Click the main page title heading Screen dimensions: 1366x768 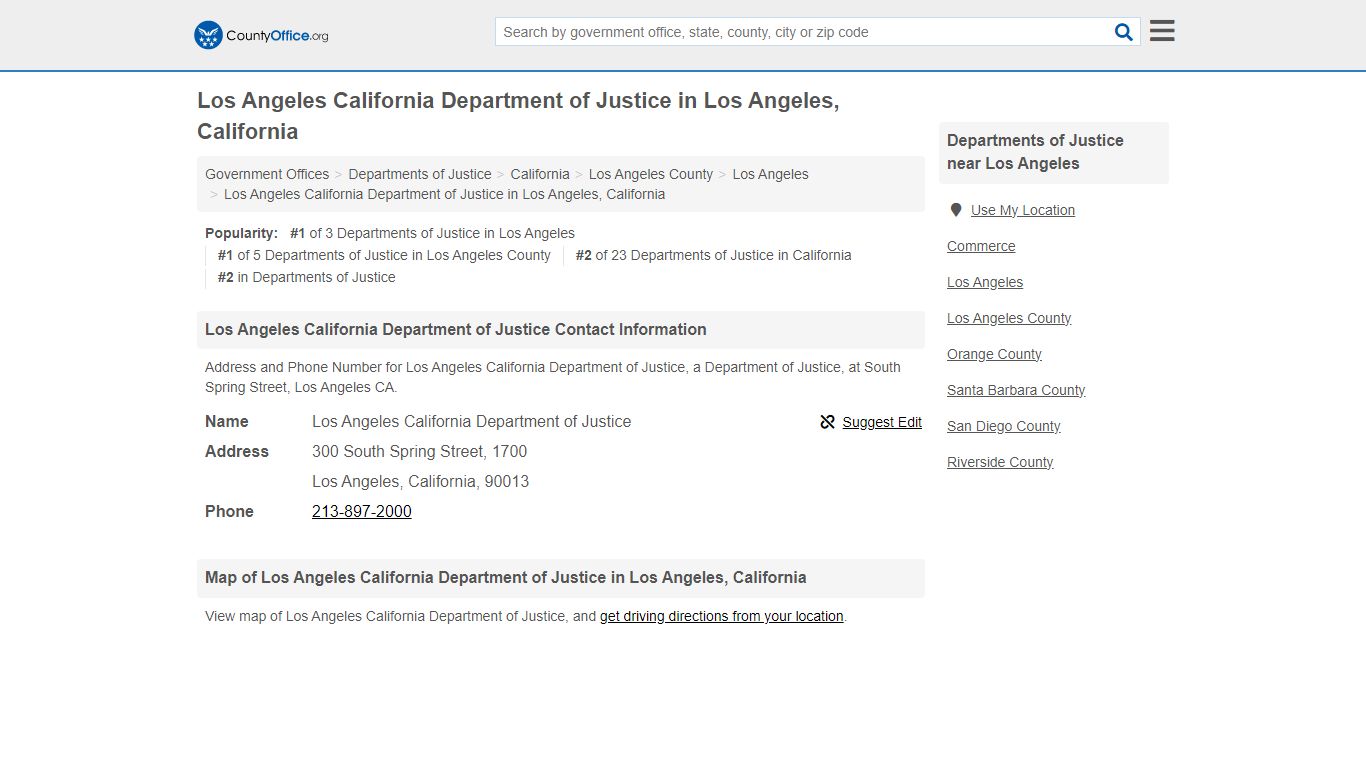[x=518, y=116]
